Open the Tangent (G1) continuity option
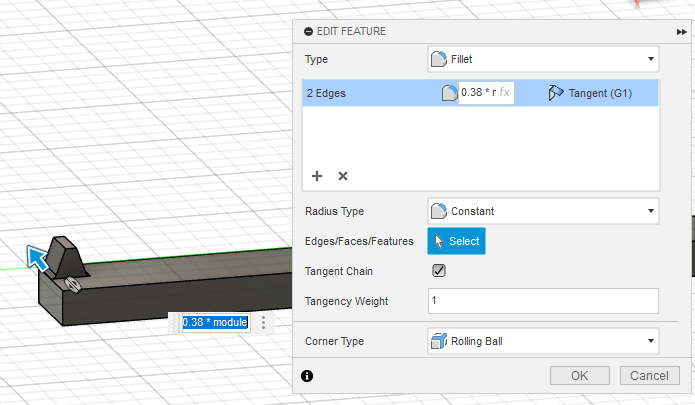The height and width of the screenshot is (405, 695). 590,93
